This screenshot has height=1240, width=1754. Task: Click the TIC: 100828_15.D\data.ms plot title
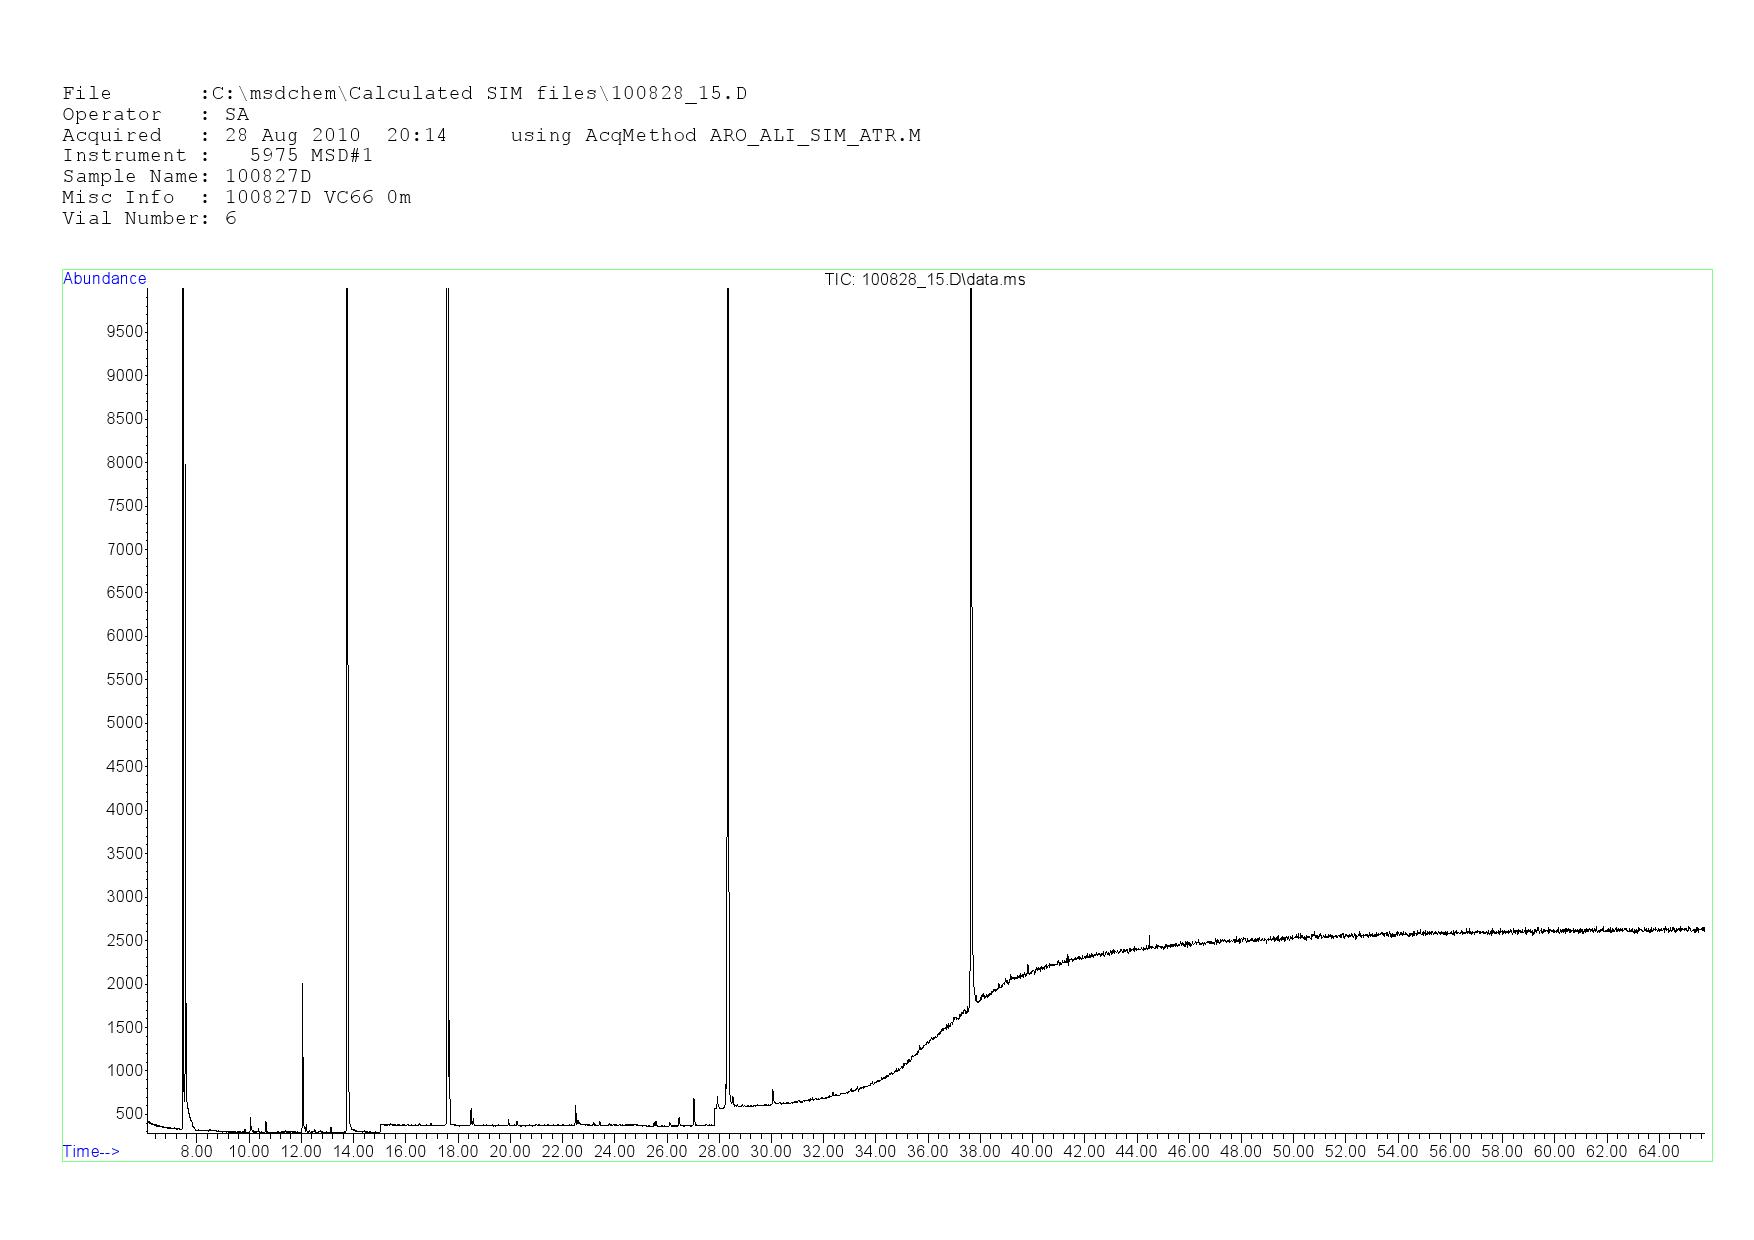[924, 280]
